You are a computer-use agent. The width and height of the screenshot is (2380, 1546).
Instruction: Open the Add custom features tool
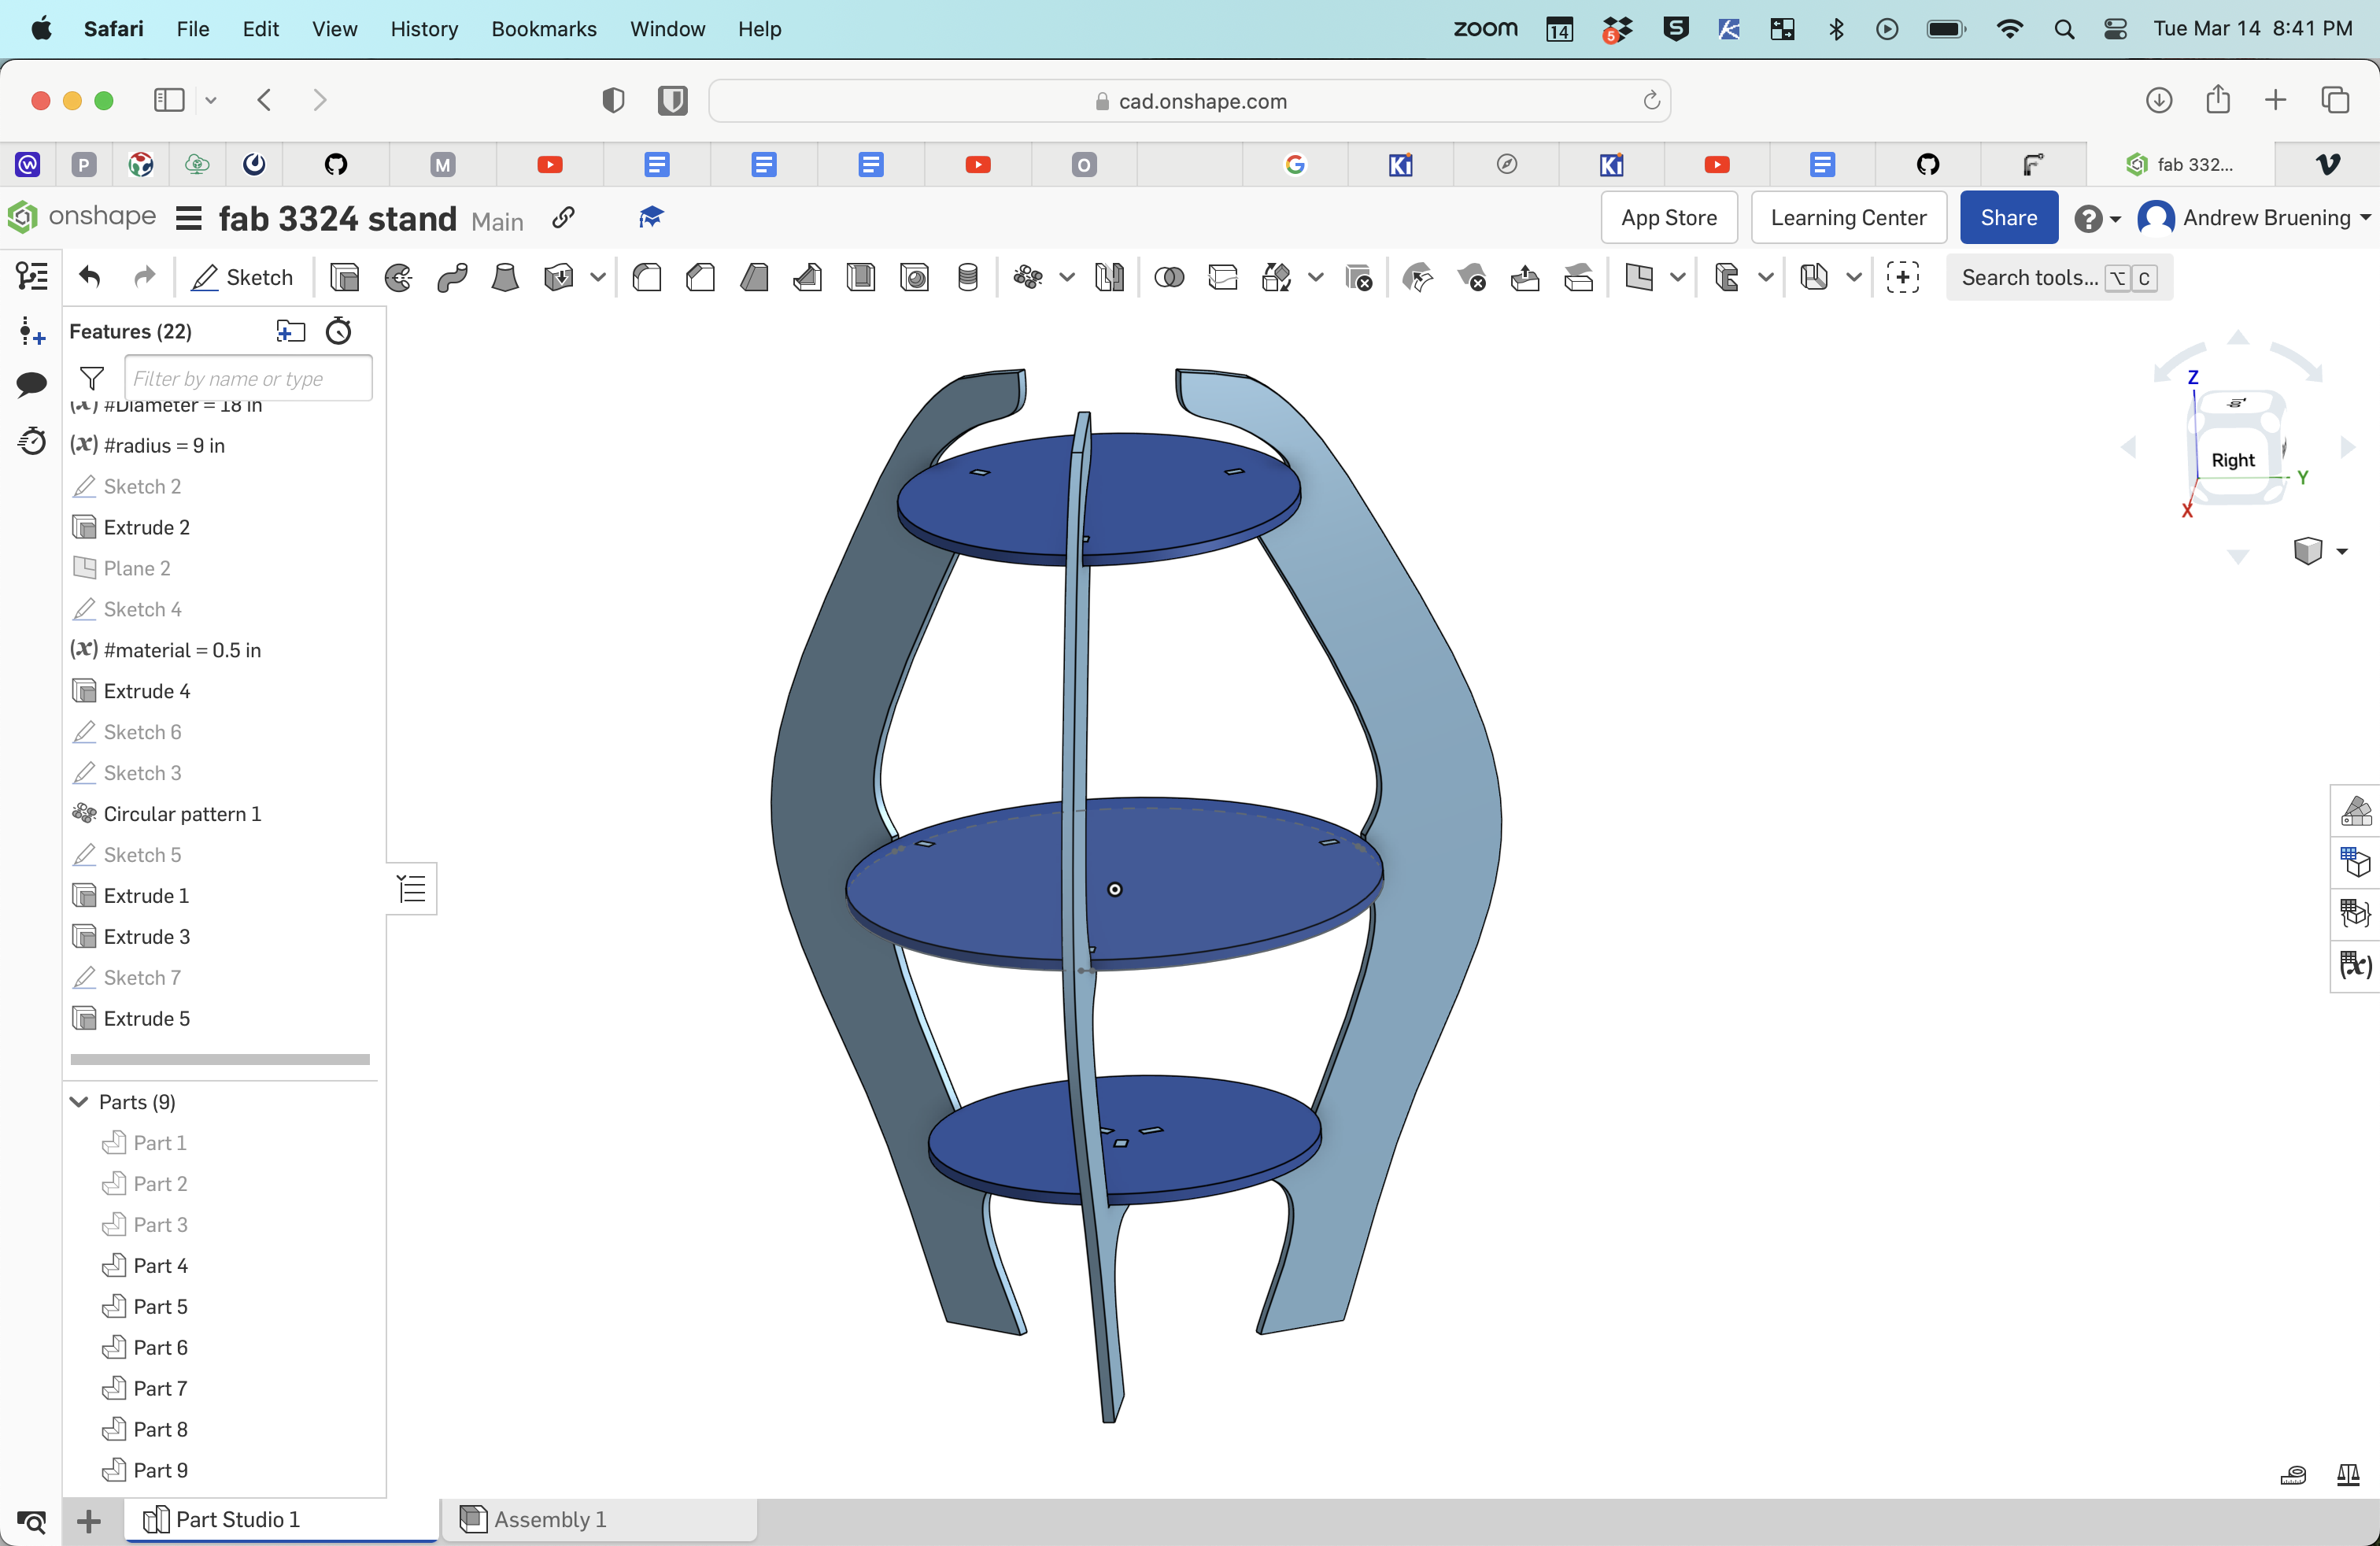tap(1902, 277)
